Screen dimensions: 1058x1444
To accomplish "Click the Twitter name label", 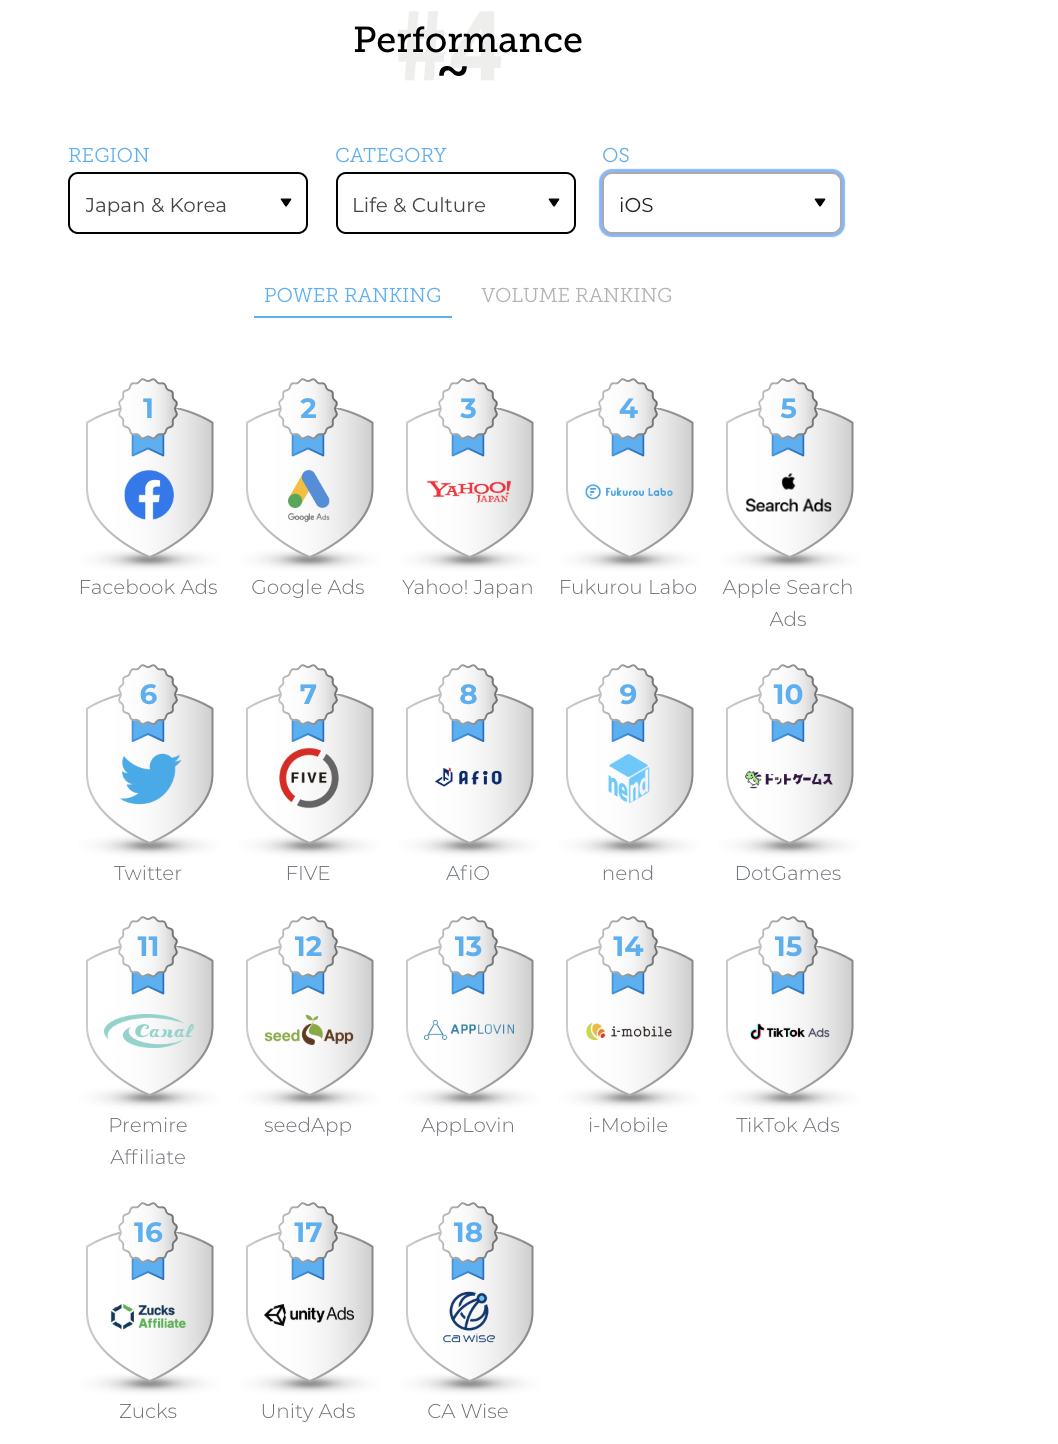I will click(148, 873).
